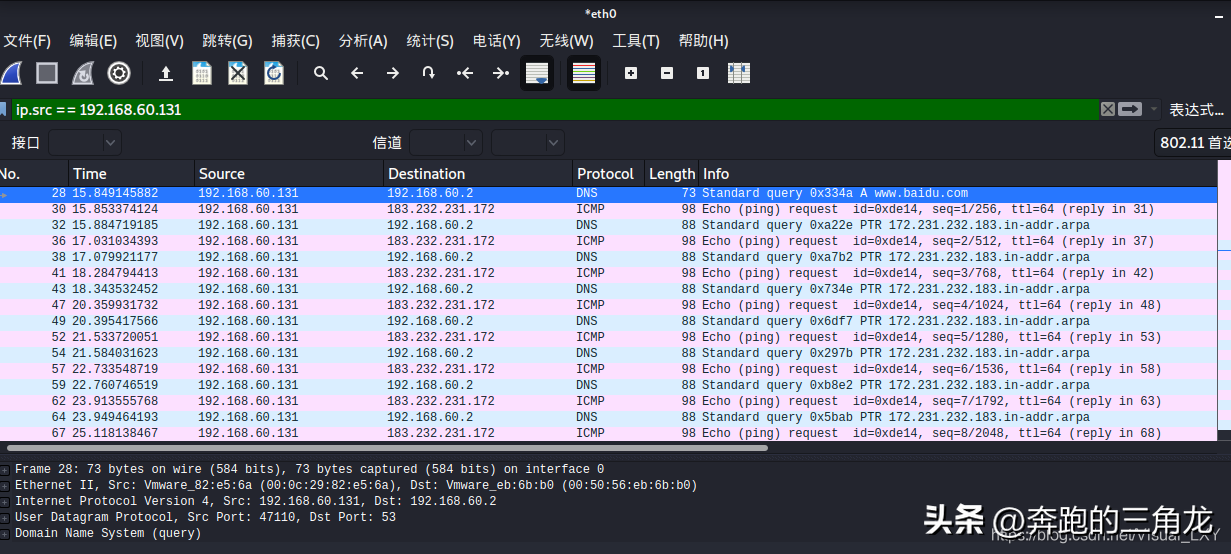Close the capture file via toolbar icon
The image size is (1231, 554).
click(x=237, y=73)
